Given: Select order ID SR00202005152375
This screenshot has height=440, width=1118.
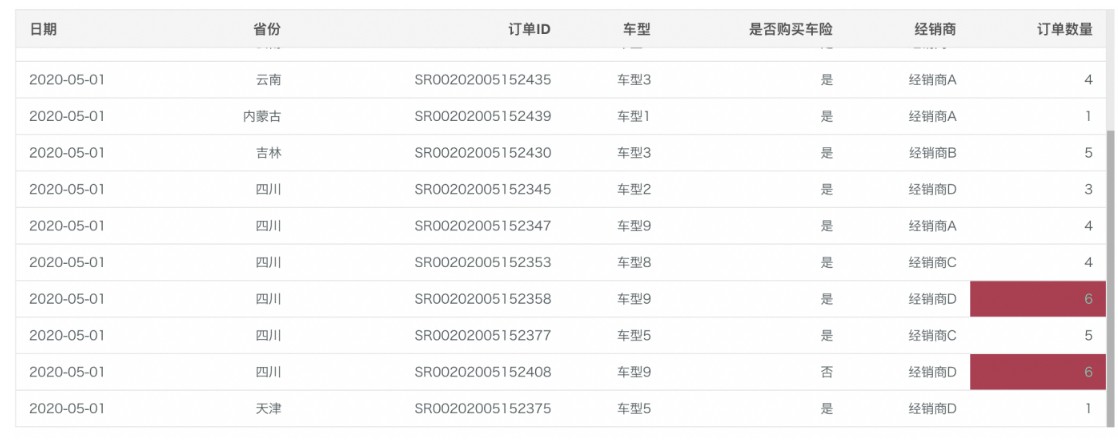Looking at the screenshot, I should [x=483, y=409].
